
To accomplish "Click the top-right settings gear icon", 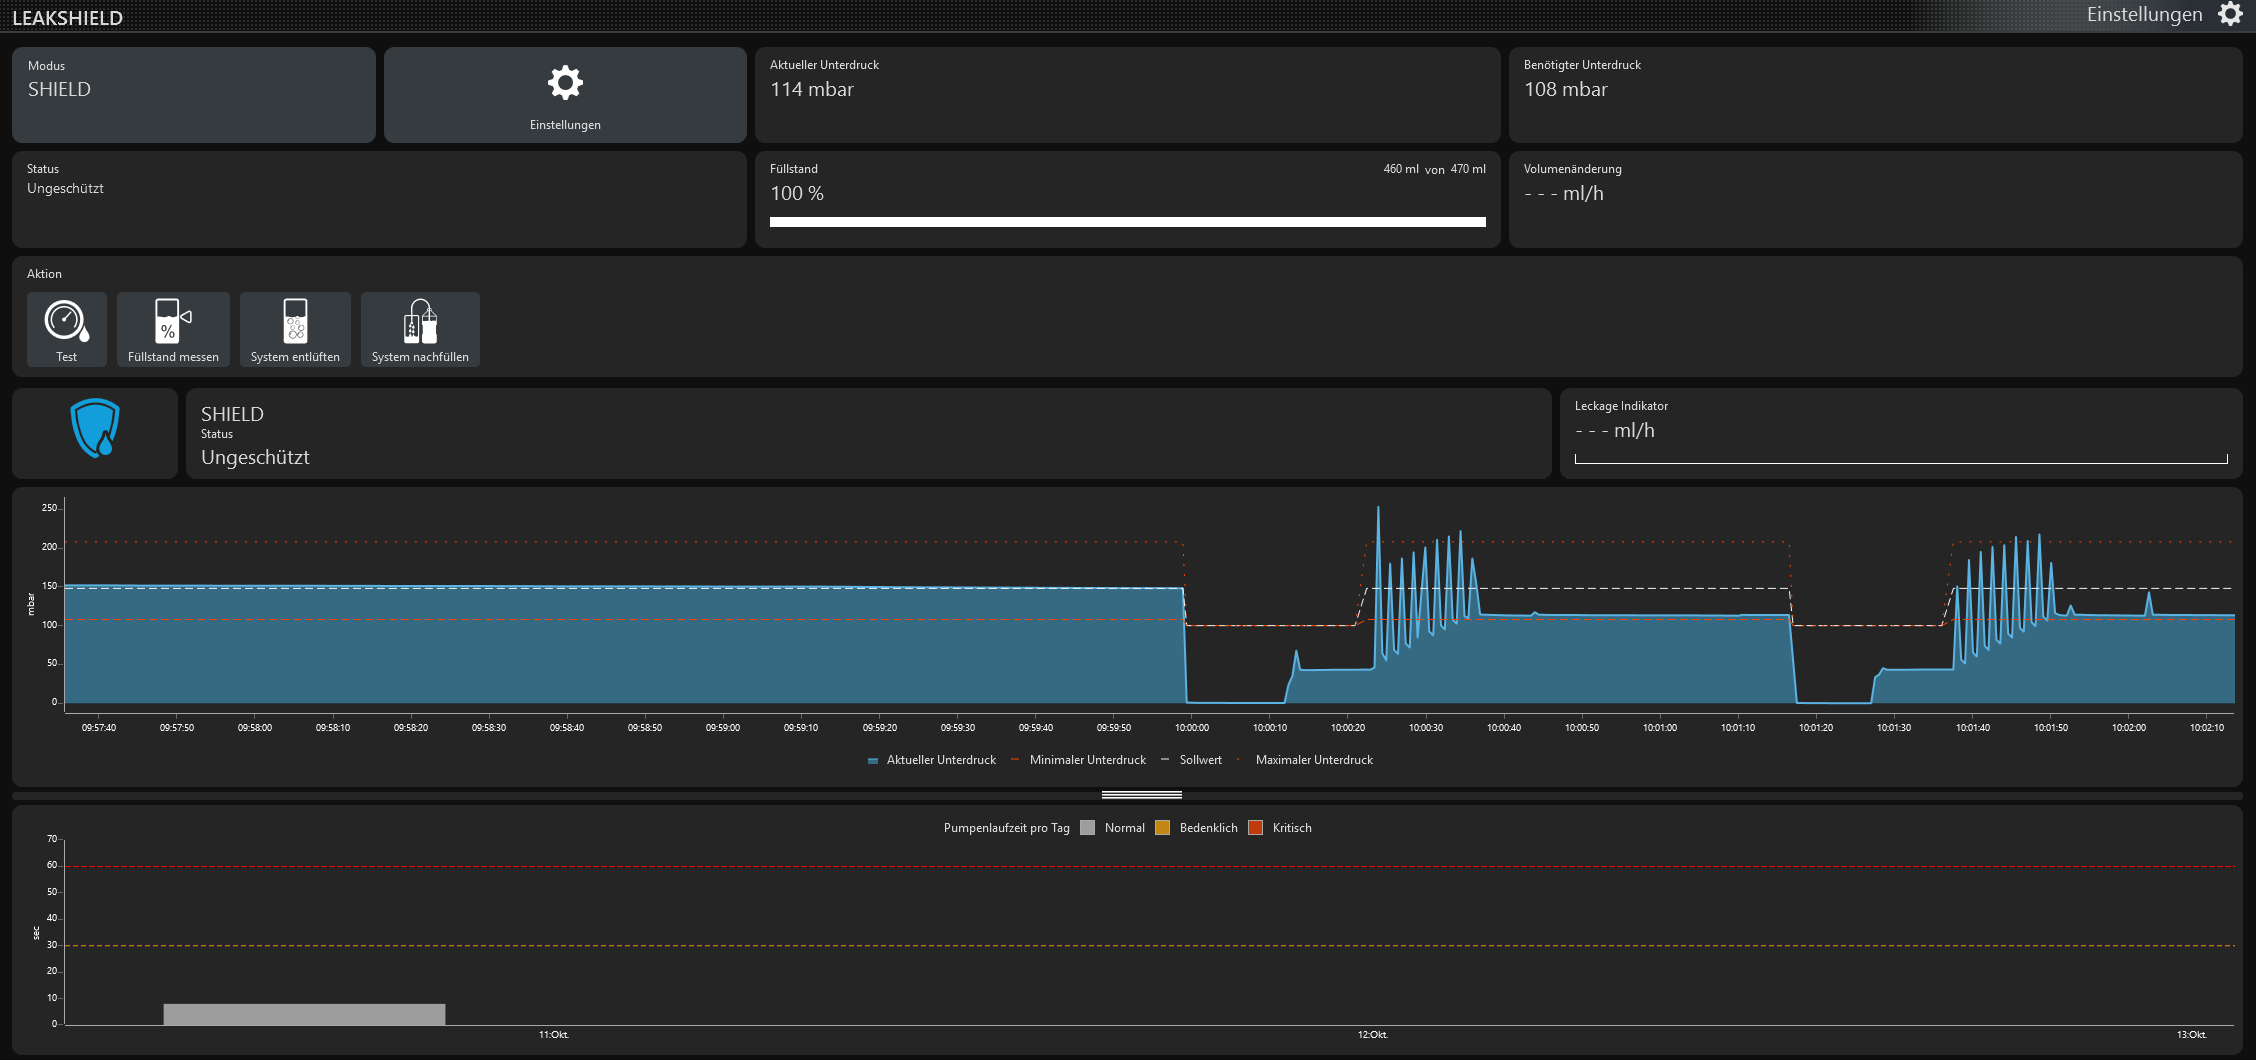I will pyautogui.click(x=2230, y=14).
